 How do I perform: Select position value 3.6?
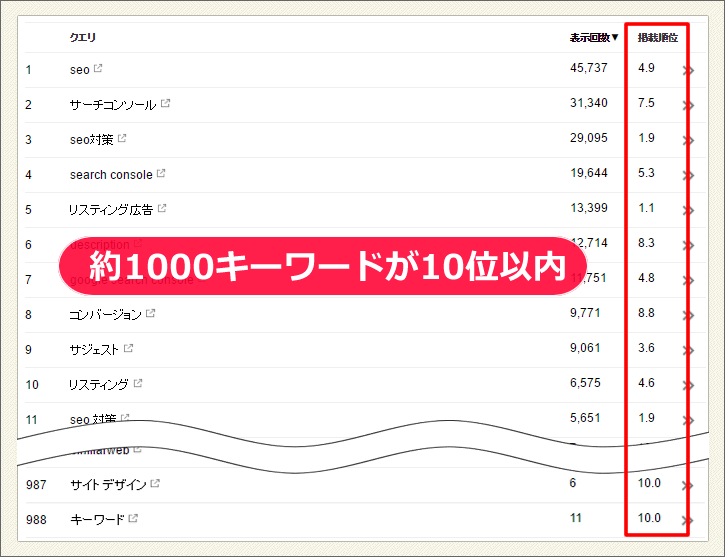point(646,348)
